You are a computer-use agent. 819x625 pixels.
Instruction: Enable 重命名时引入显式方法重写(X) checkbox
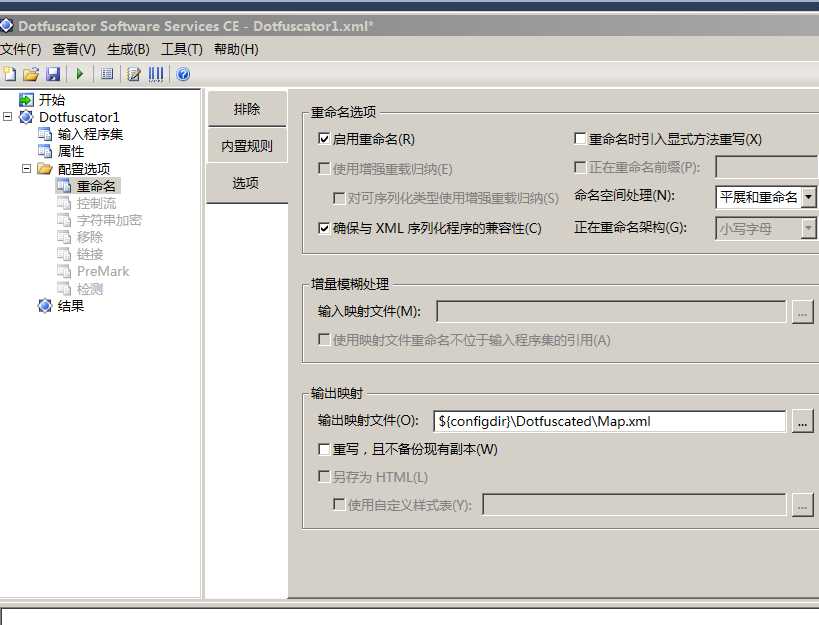579,138
